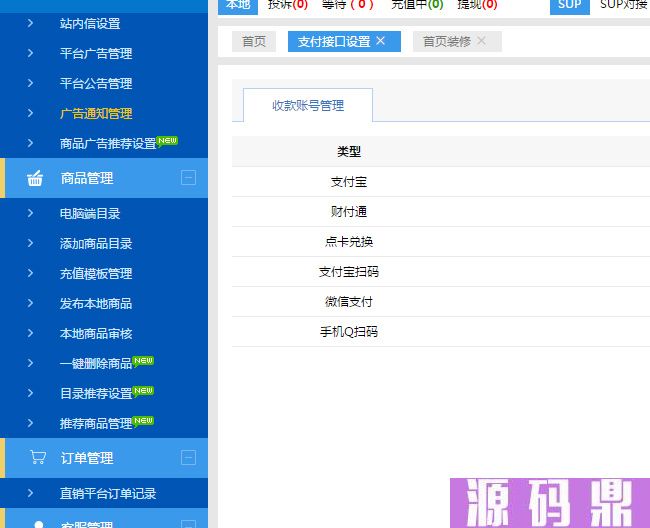Click chevron arrow beside 电脑端目录
Viewport: 650px width, 528px height.
pyautogui.click(x=30, y=213)
